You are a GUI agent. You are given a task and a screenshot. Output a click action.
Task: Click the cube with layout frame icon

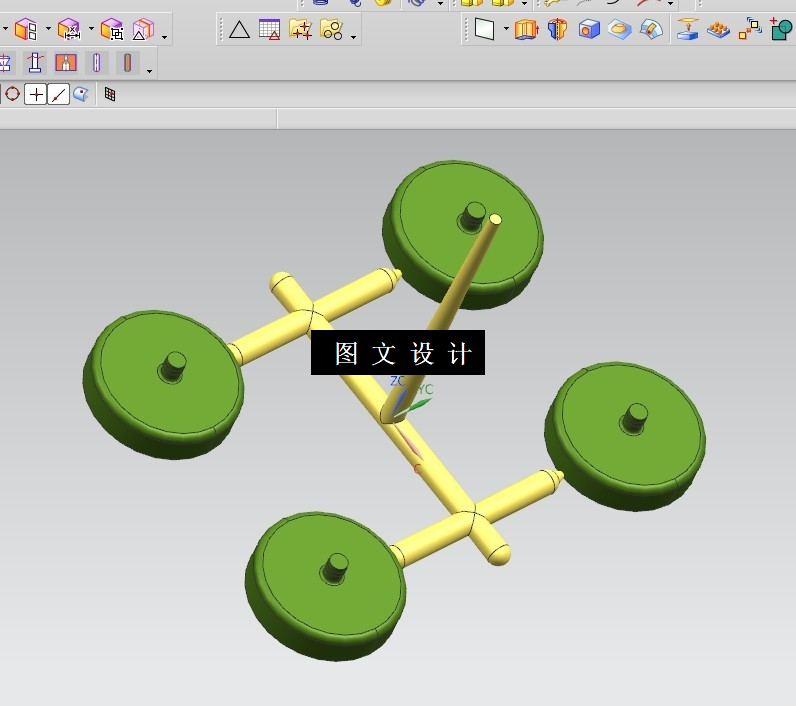click(x=112, y=29)
